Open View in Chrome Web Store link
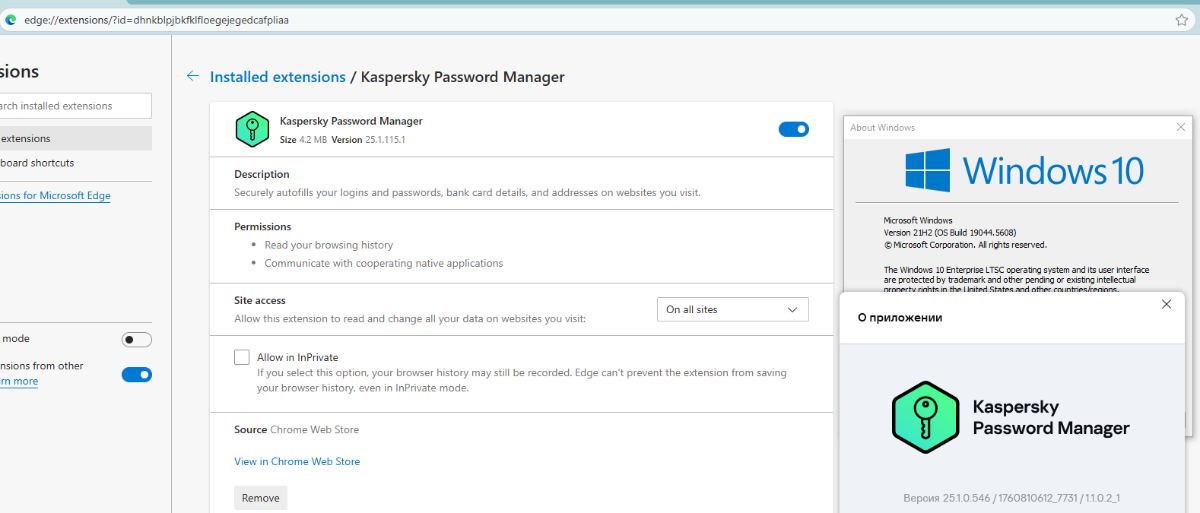The width and height of the screenshot is (1200, 513). pos(297,462)
